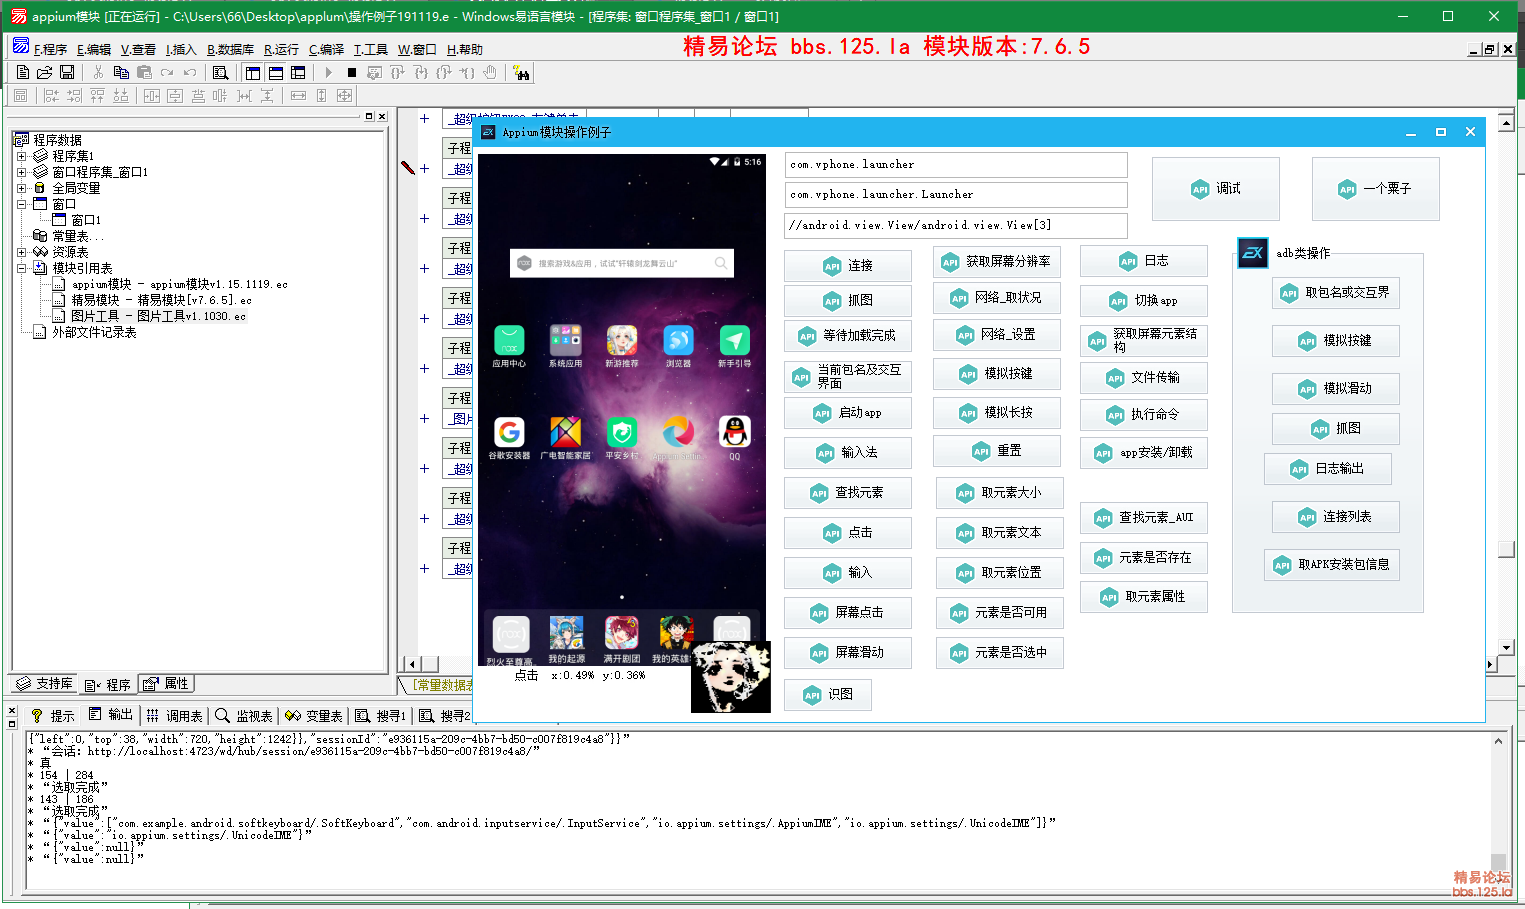Expand the 资源表 tree node

(x=21, y=252)
